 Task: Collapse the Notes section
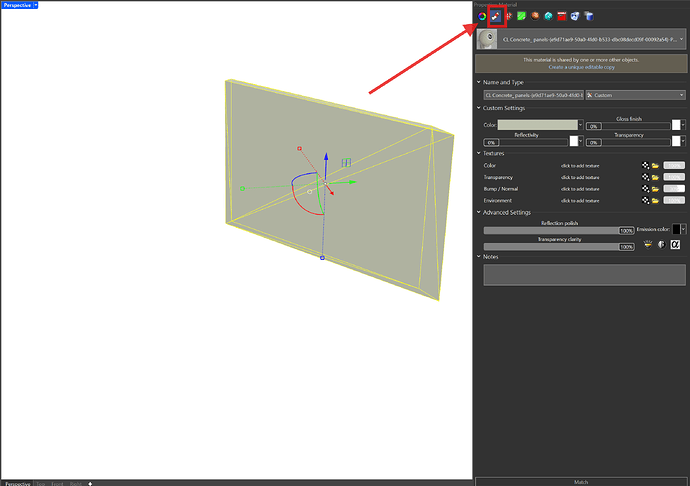(x=479, y=257)
